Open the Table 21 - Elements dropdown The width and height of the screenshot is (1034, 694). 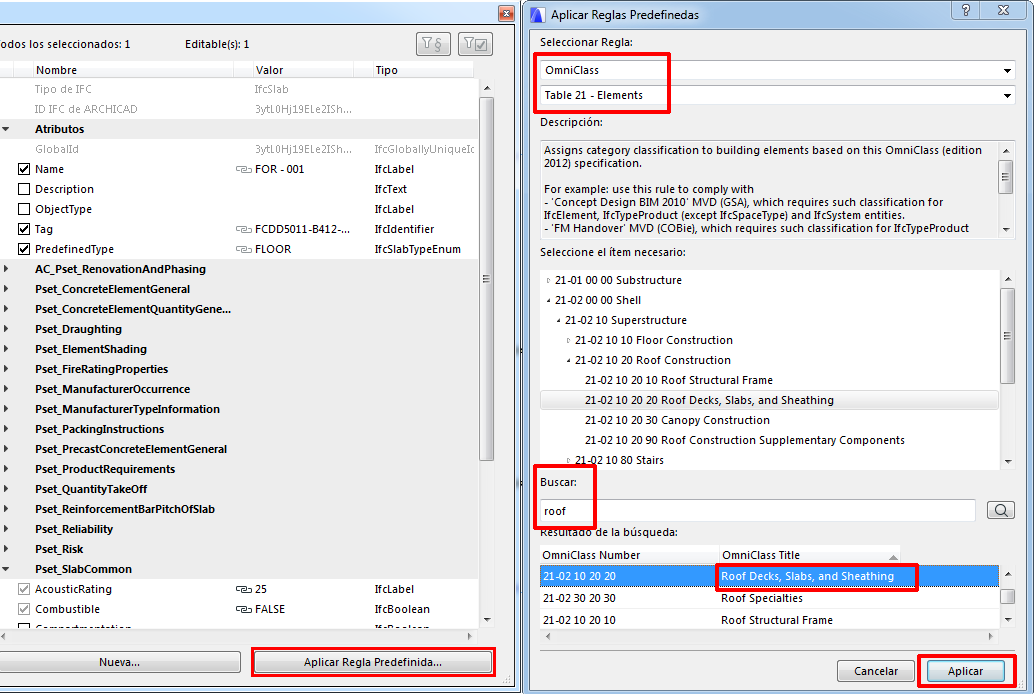click(x=1007, y=96)
